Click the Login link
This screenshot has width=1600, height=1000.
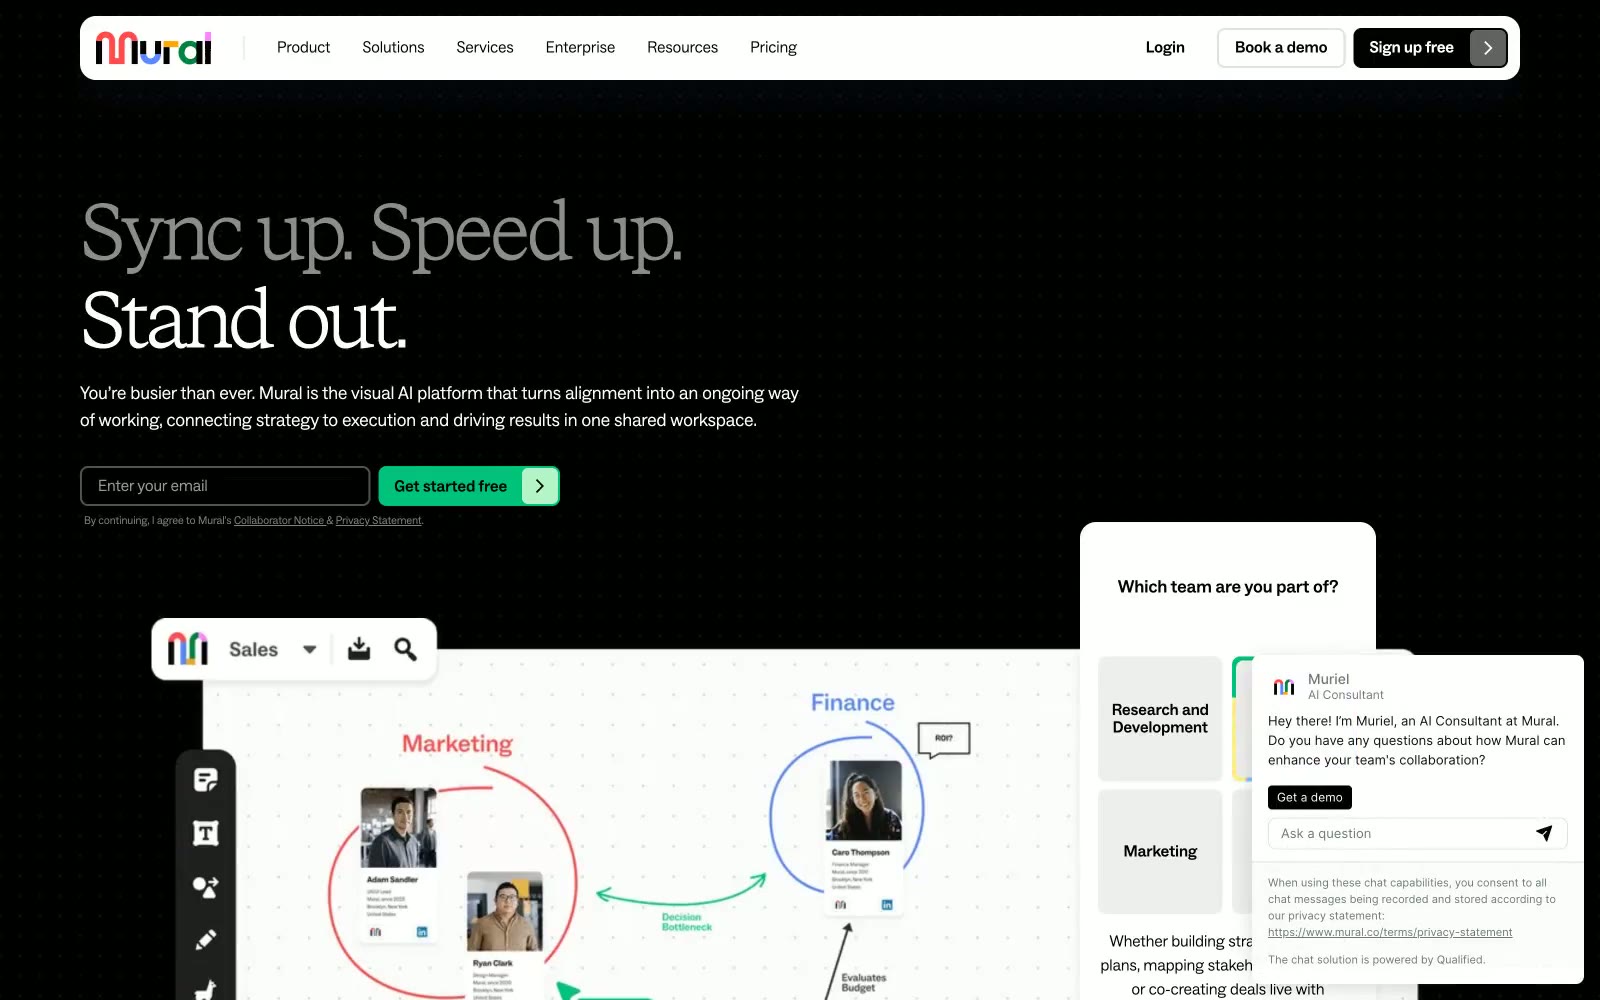pos(1165,47)
